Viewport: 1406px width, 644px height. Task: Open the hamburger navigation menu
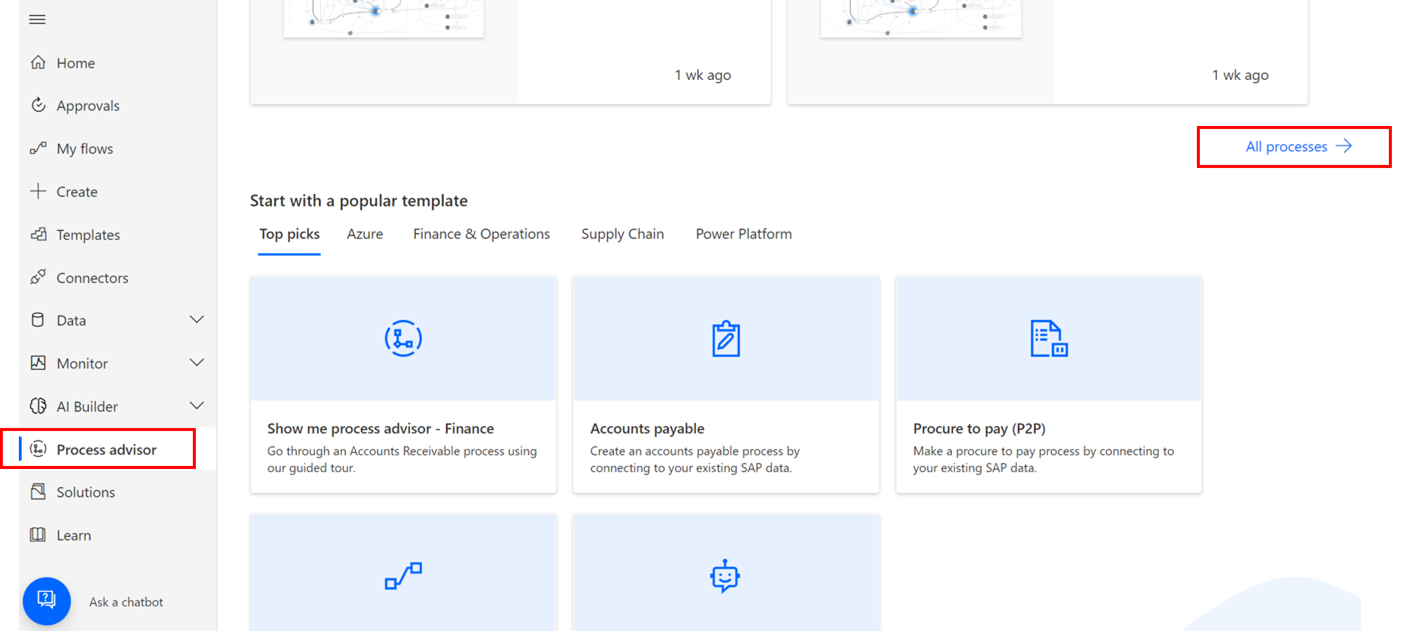point(37,18)
